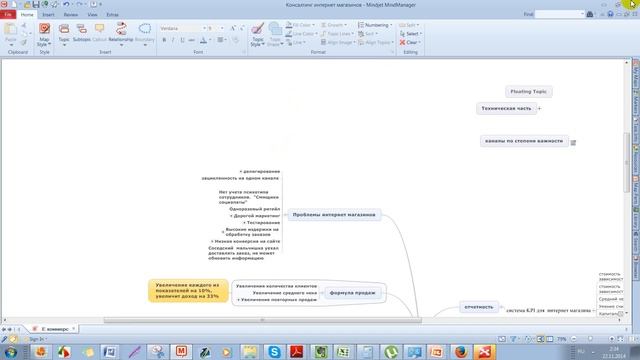Click the Windows Start button
640x360 pixels.
point(11,352)
